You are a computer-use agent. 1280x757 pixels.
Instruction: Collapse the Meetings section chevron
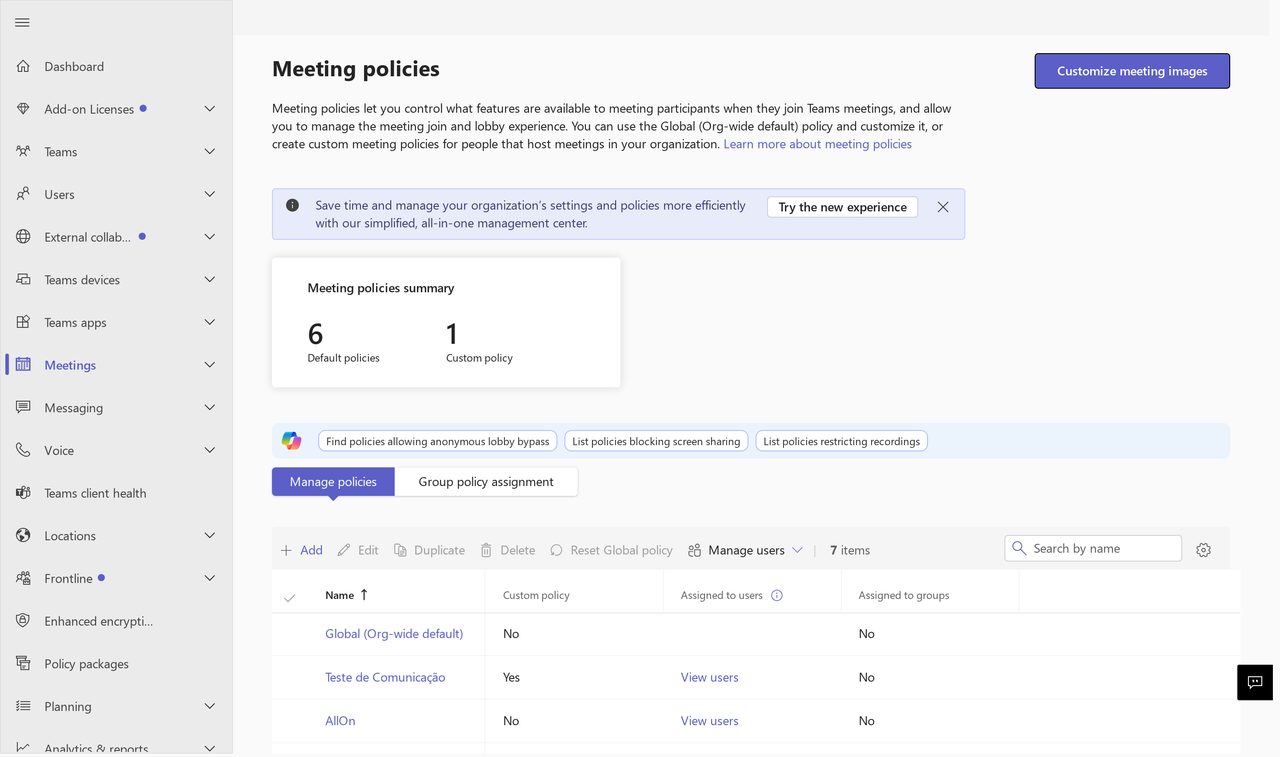210,365
